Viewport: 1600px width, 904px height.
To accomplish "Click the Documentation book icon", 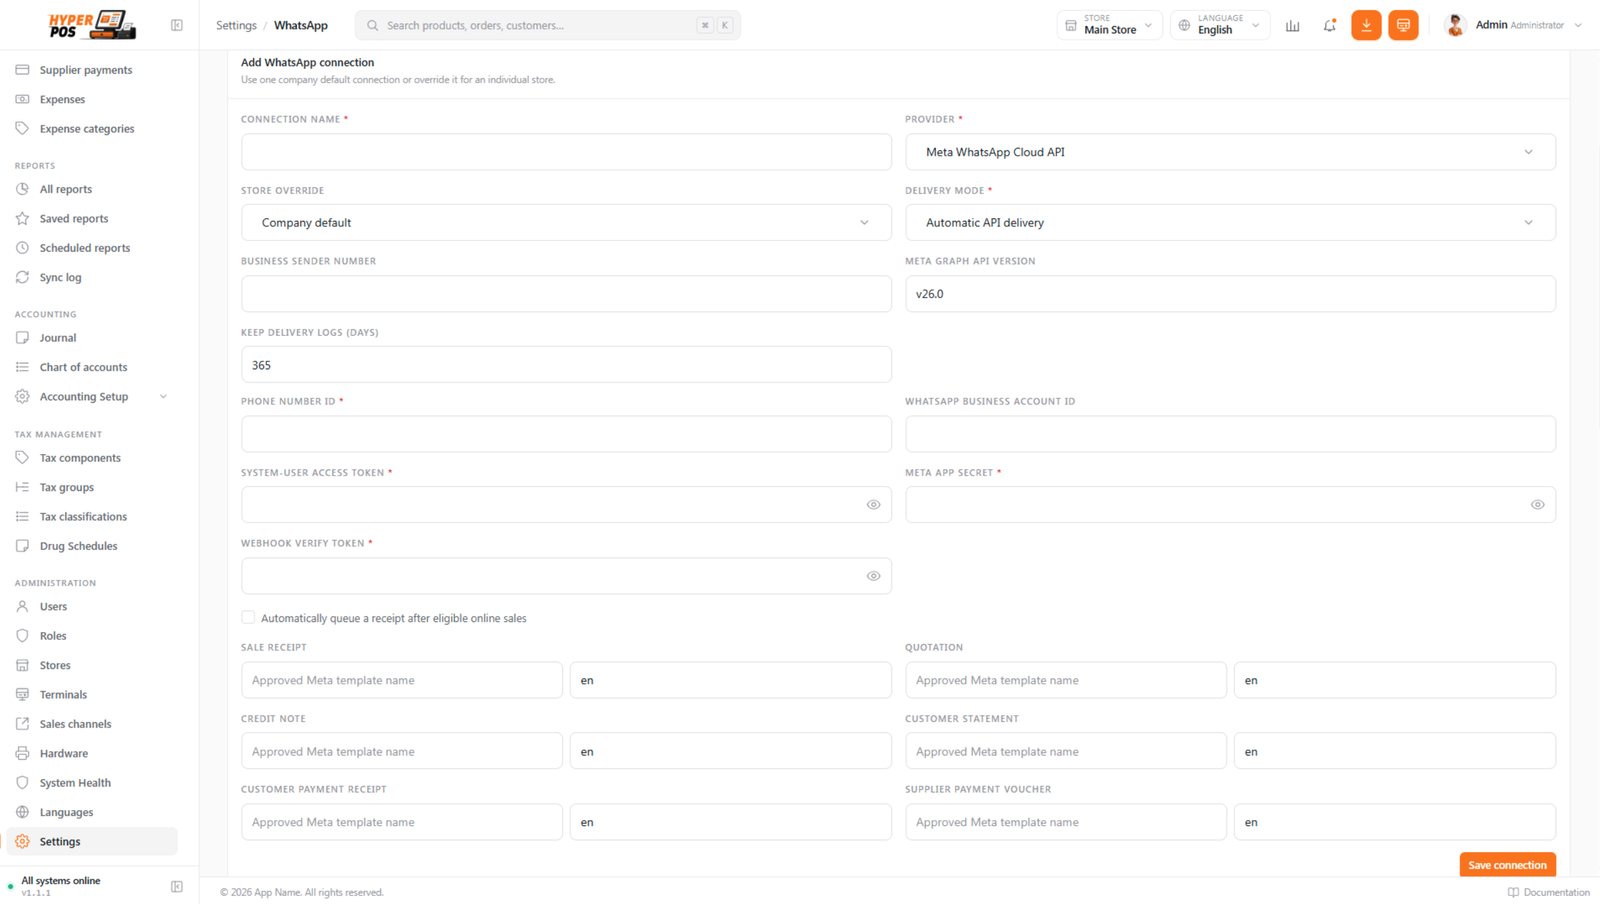I will (x=1513, y=892).
